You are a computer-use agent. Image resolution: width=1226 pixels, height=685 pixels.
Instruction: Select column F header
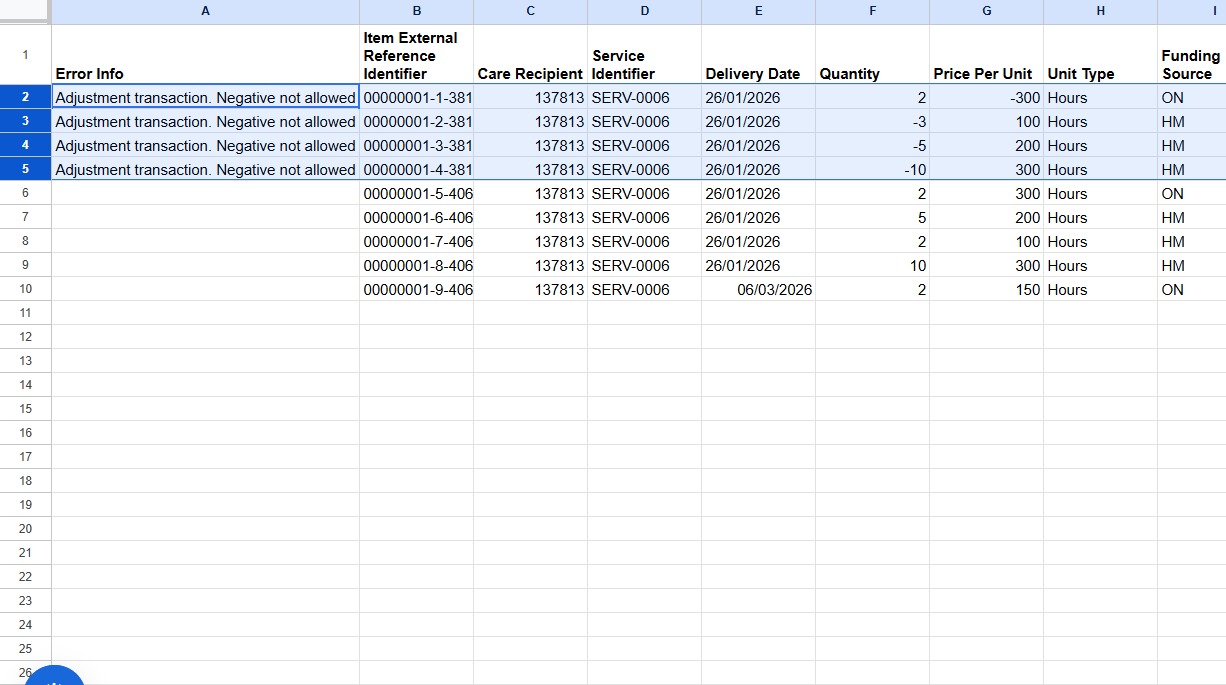(872, 11)
